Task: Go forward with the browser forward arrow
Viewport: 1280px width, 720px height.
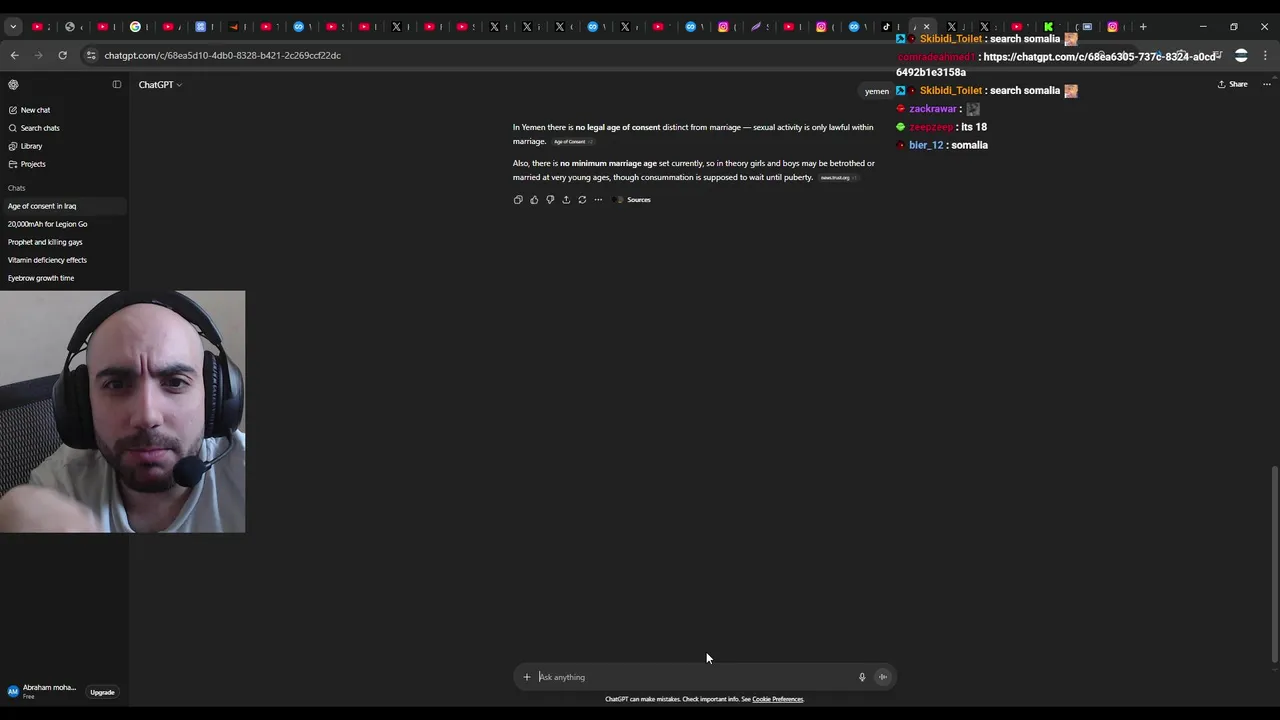Action: tap(38, 55)
